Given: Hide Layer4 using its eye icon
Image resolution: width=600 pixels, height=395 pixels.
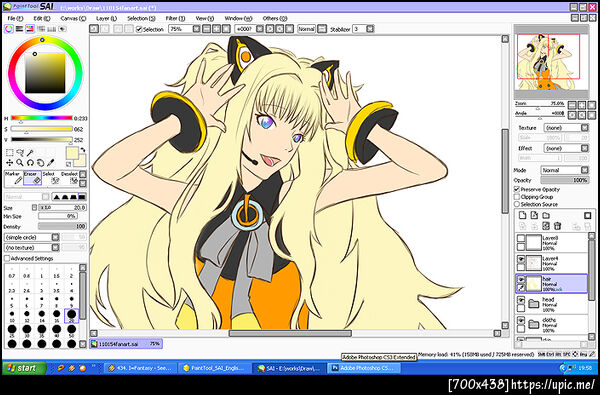Looking at the screenshot, I should coord(521,259).
